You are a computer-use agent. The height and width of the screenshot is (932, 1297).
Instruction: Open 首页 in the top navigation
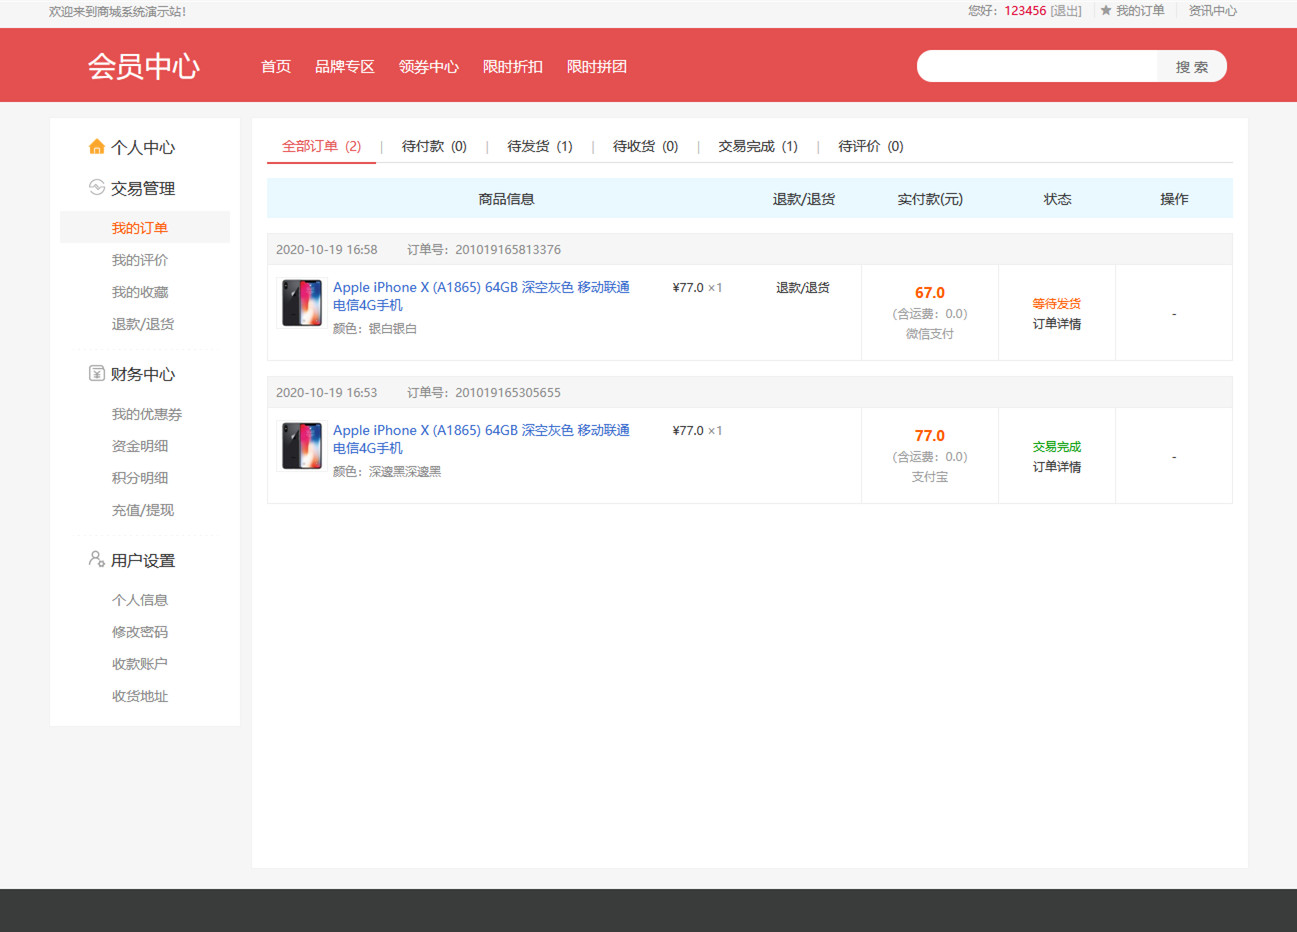coord(276,66)
